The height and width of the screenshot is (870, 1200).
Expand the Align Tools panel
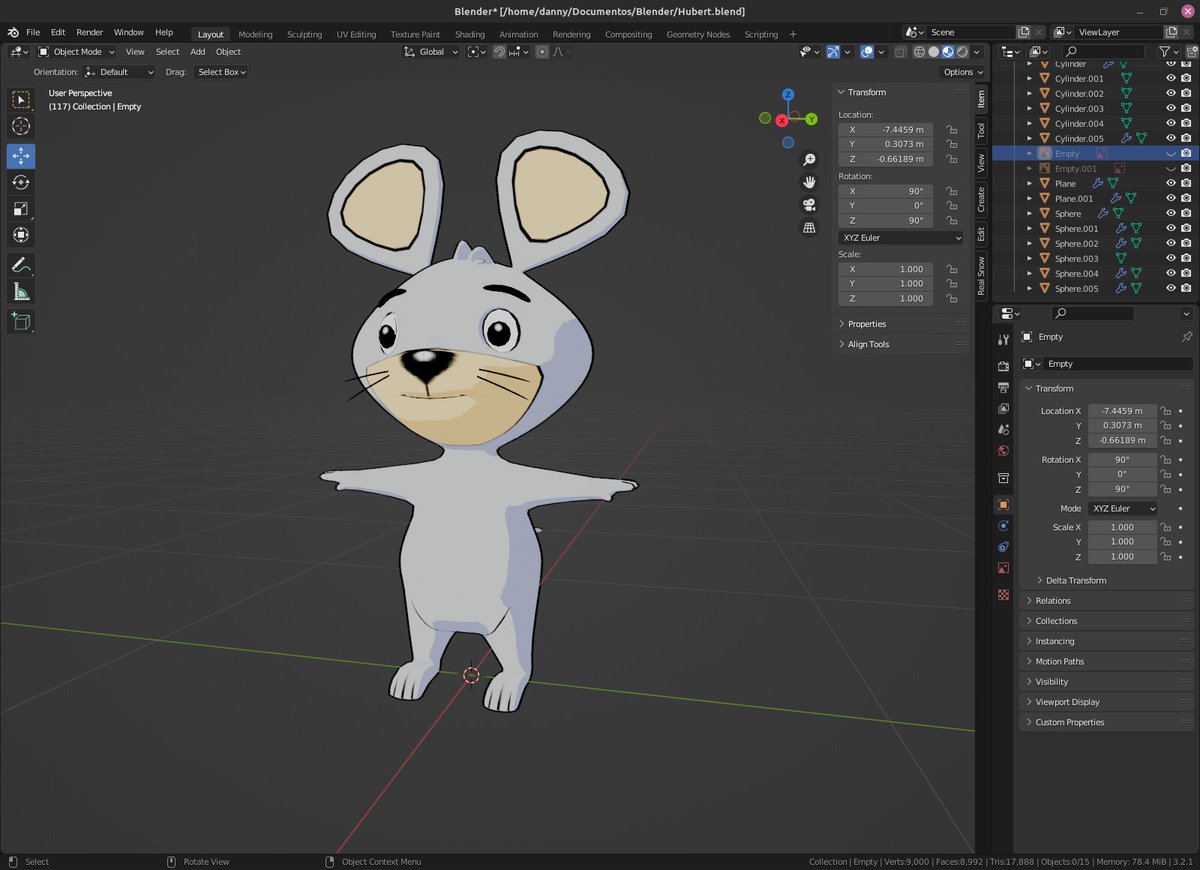click(x=868, y=344)
